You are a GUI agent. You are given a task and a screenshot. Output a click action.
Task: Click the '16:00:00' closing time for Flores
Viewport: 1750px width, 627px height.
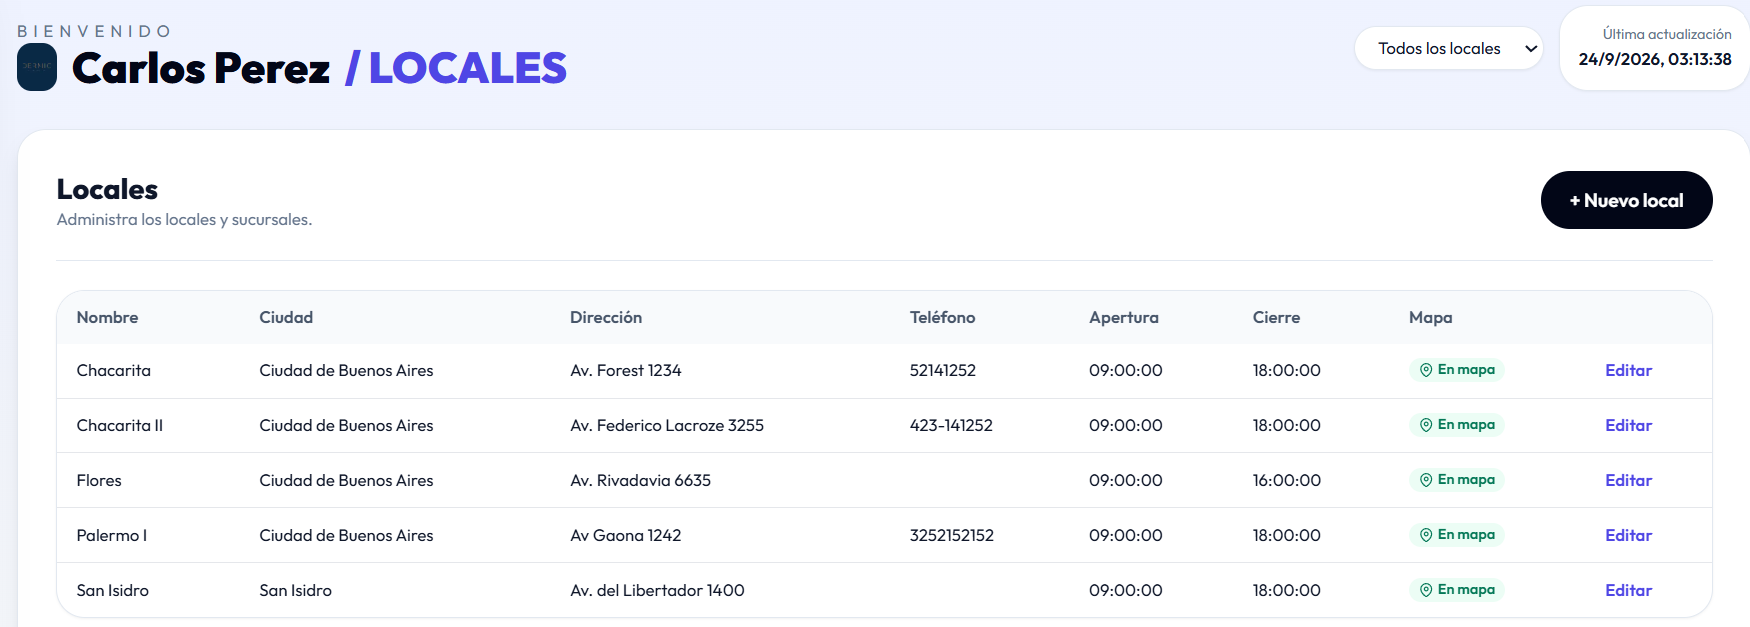click(x=1286, y=480)
